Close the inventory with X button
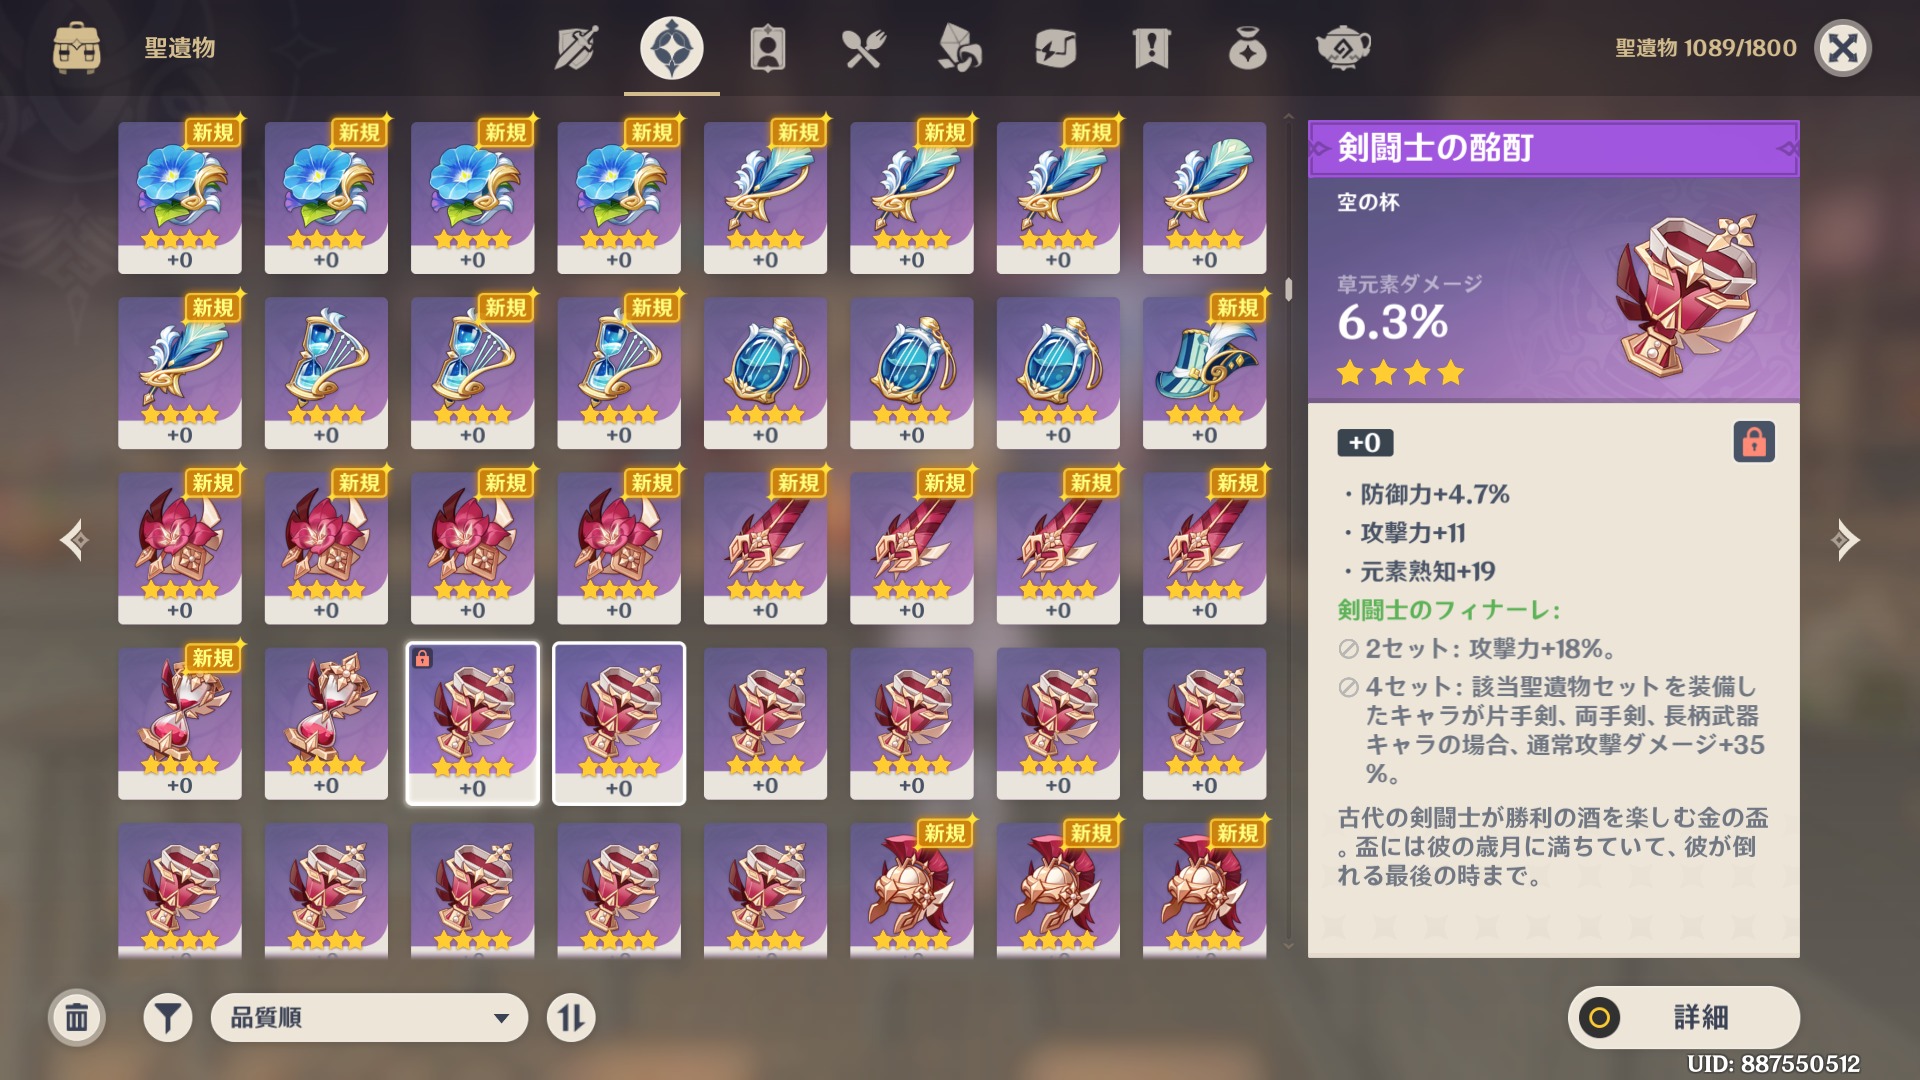Image resolution: width=1920 pixels, height=1080 pixels. 1843,48
